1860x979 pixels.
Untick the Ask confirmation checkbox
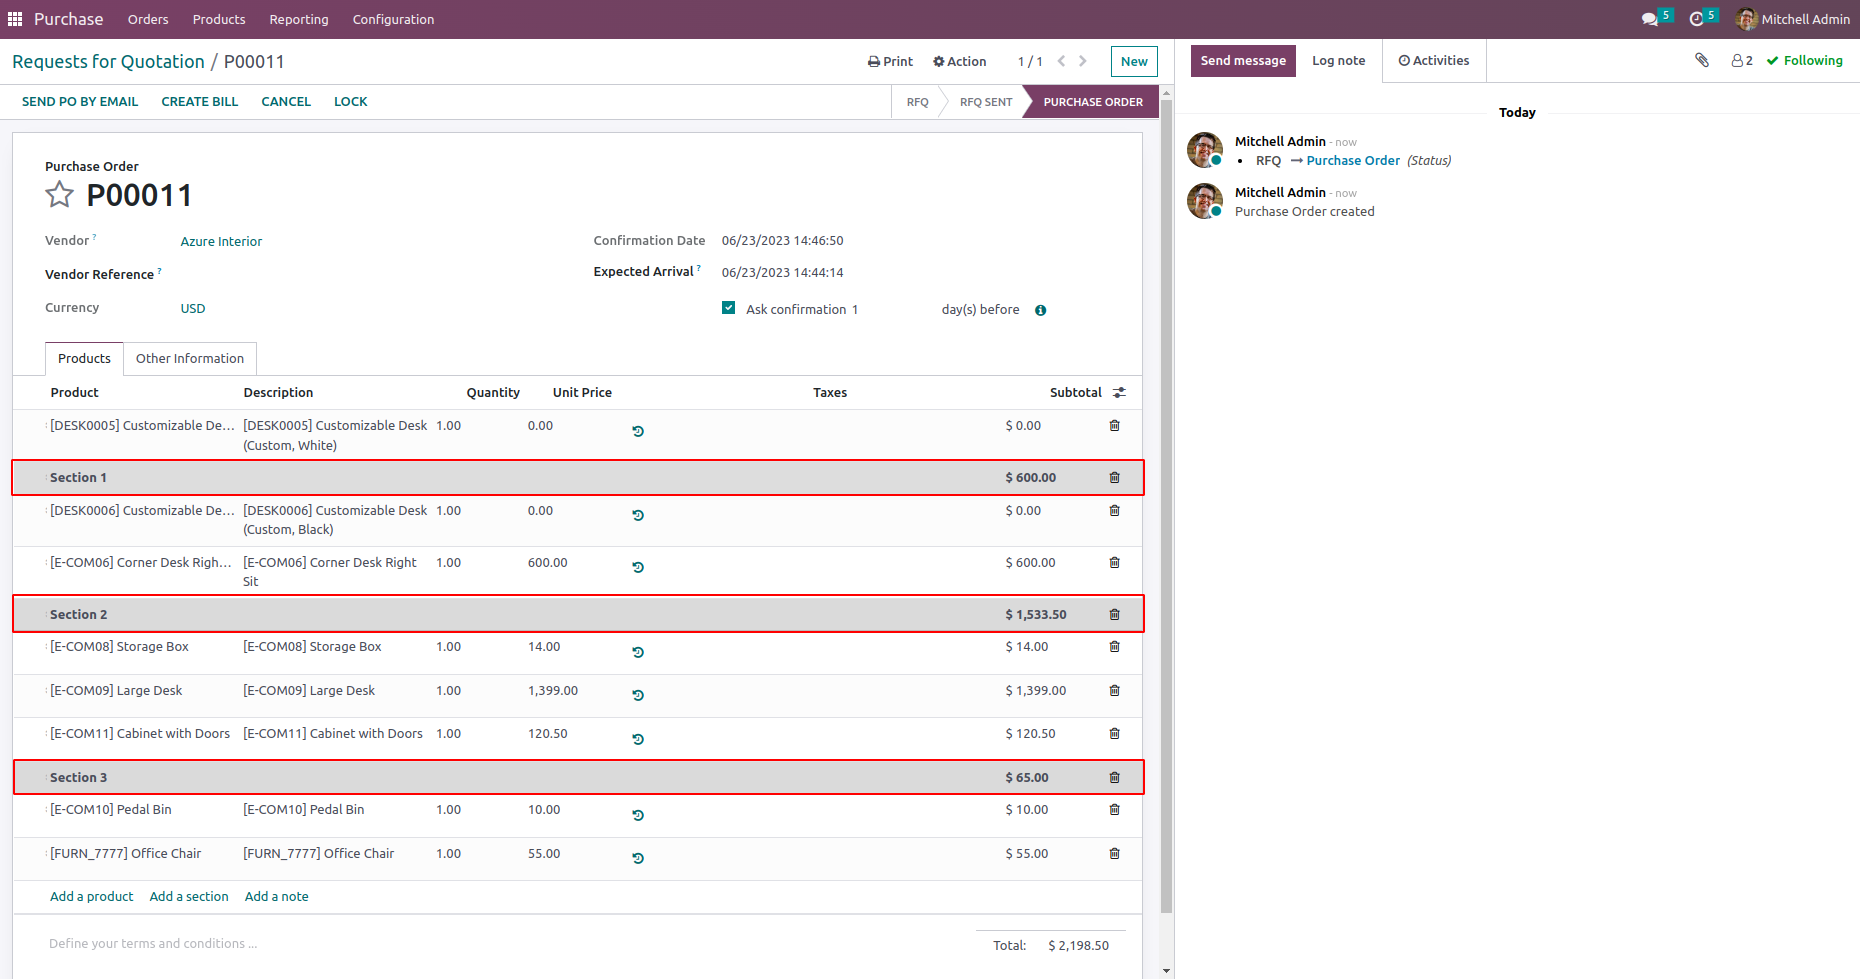729,308
